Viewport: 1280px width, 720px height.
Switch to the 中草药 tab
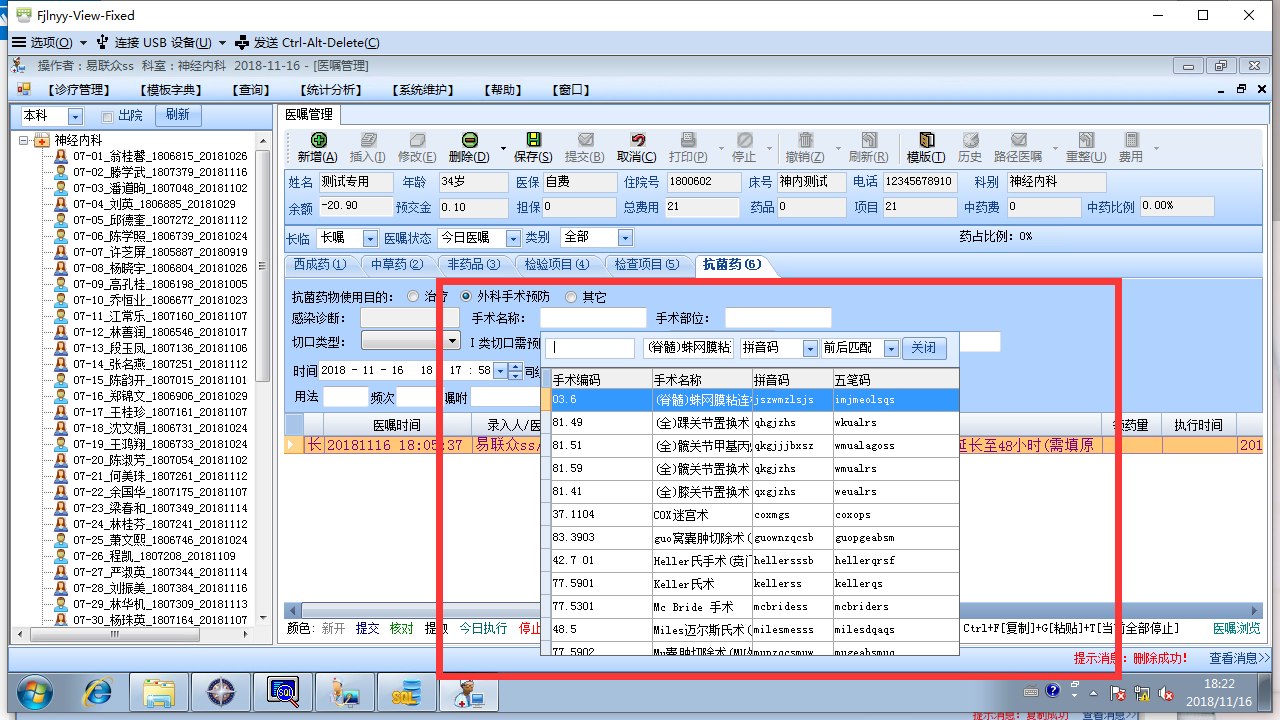coord(397,264)
